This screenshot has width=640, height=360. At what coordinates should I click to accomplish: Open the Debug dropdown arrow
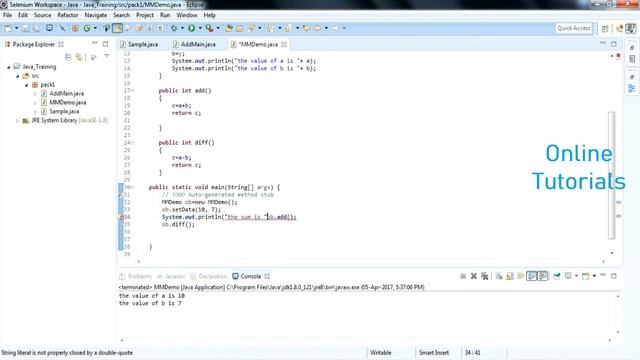coord(182,28)
